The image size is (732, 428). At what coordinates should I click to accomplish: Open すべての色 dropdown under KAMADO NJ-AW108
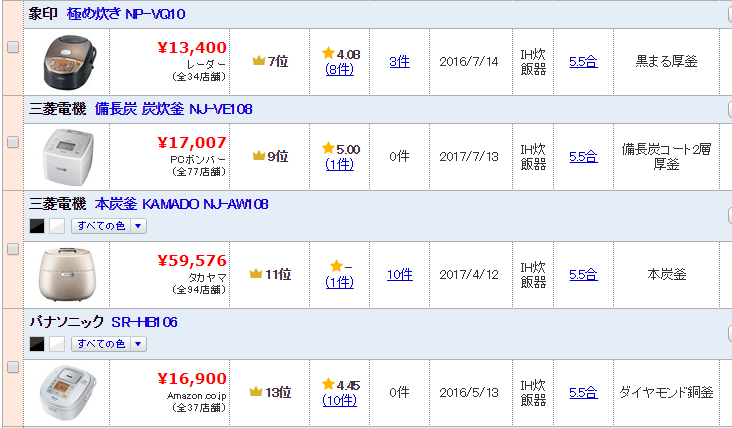point(109,226)
